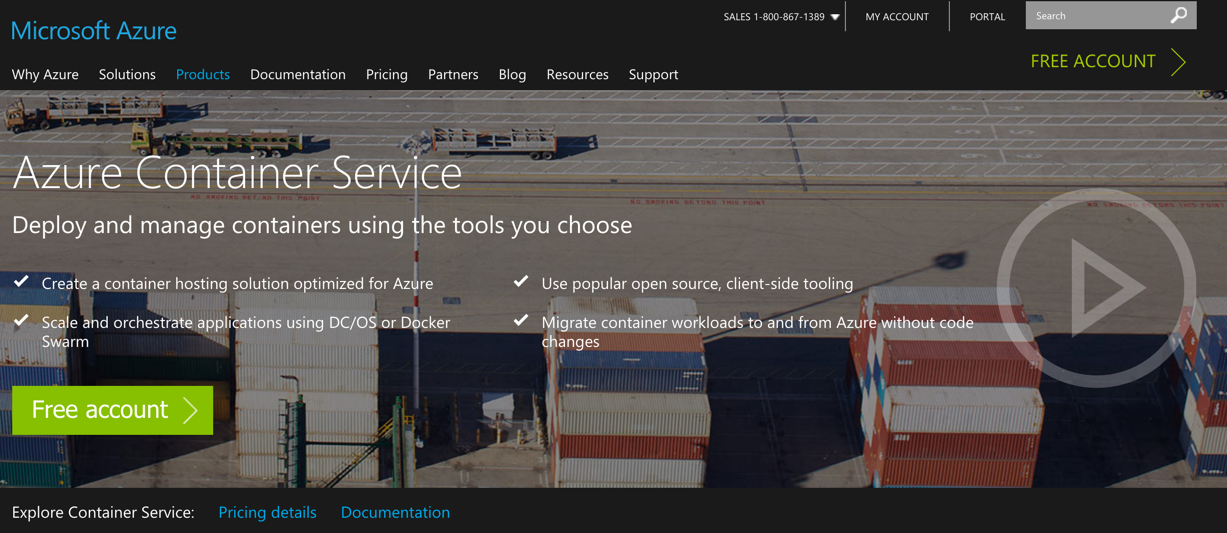Click the tagline 'Deploy and manage containers using the tools you choose'
Image resolution: width=1227 pixels, height=533 pixels.
coord(322,225)
